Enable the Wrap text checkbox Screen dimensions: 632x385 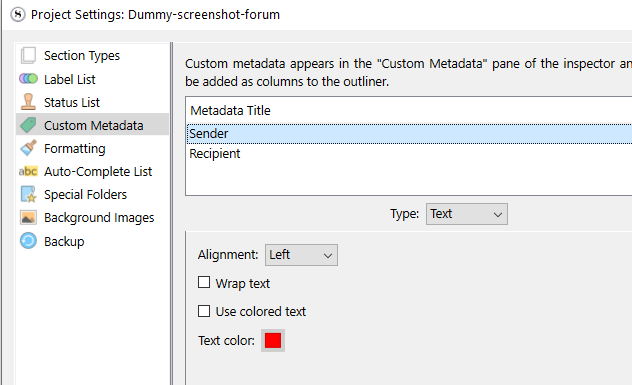(204, 282)
